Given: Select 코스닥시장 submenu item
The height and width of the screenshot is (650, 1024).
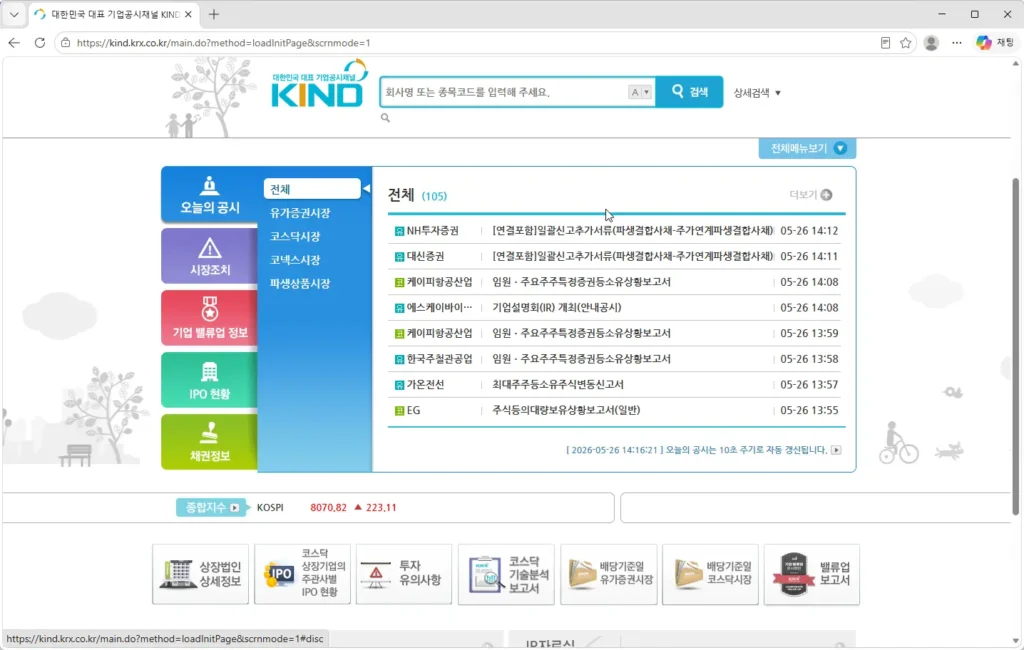Looking at the screenshot, I should point(295,236).
